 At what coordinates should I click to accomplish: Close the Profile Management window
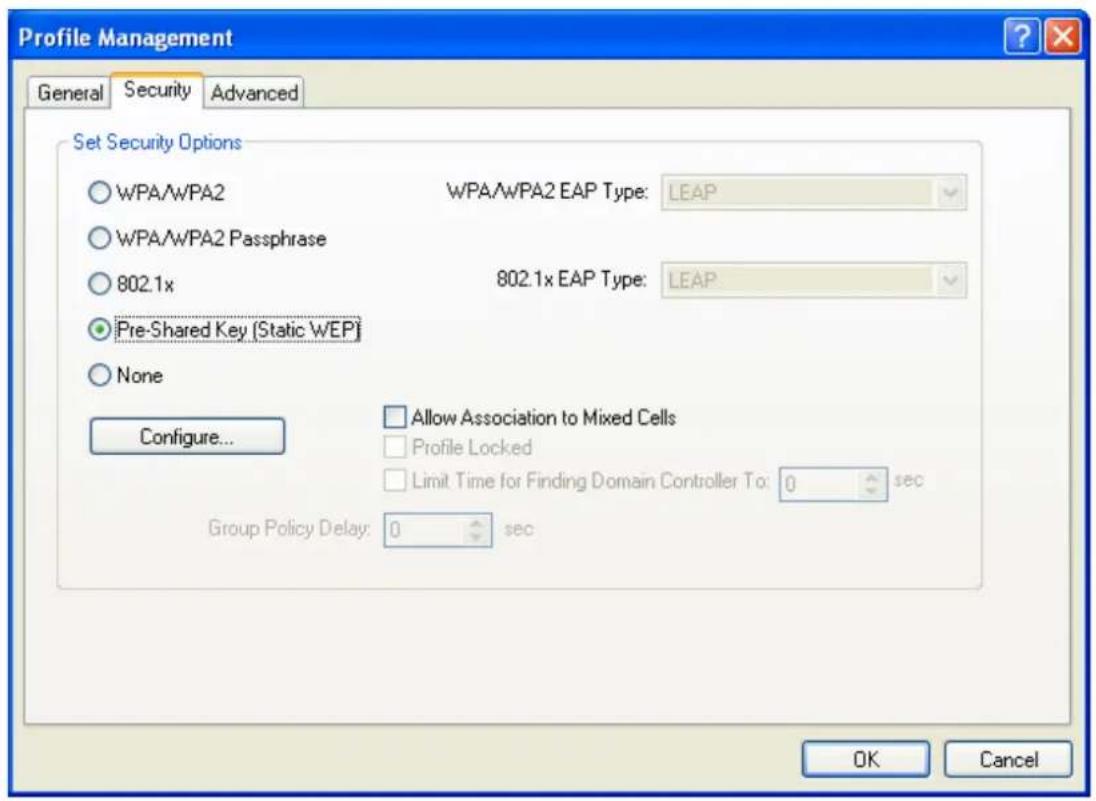pos(1062,37)
